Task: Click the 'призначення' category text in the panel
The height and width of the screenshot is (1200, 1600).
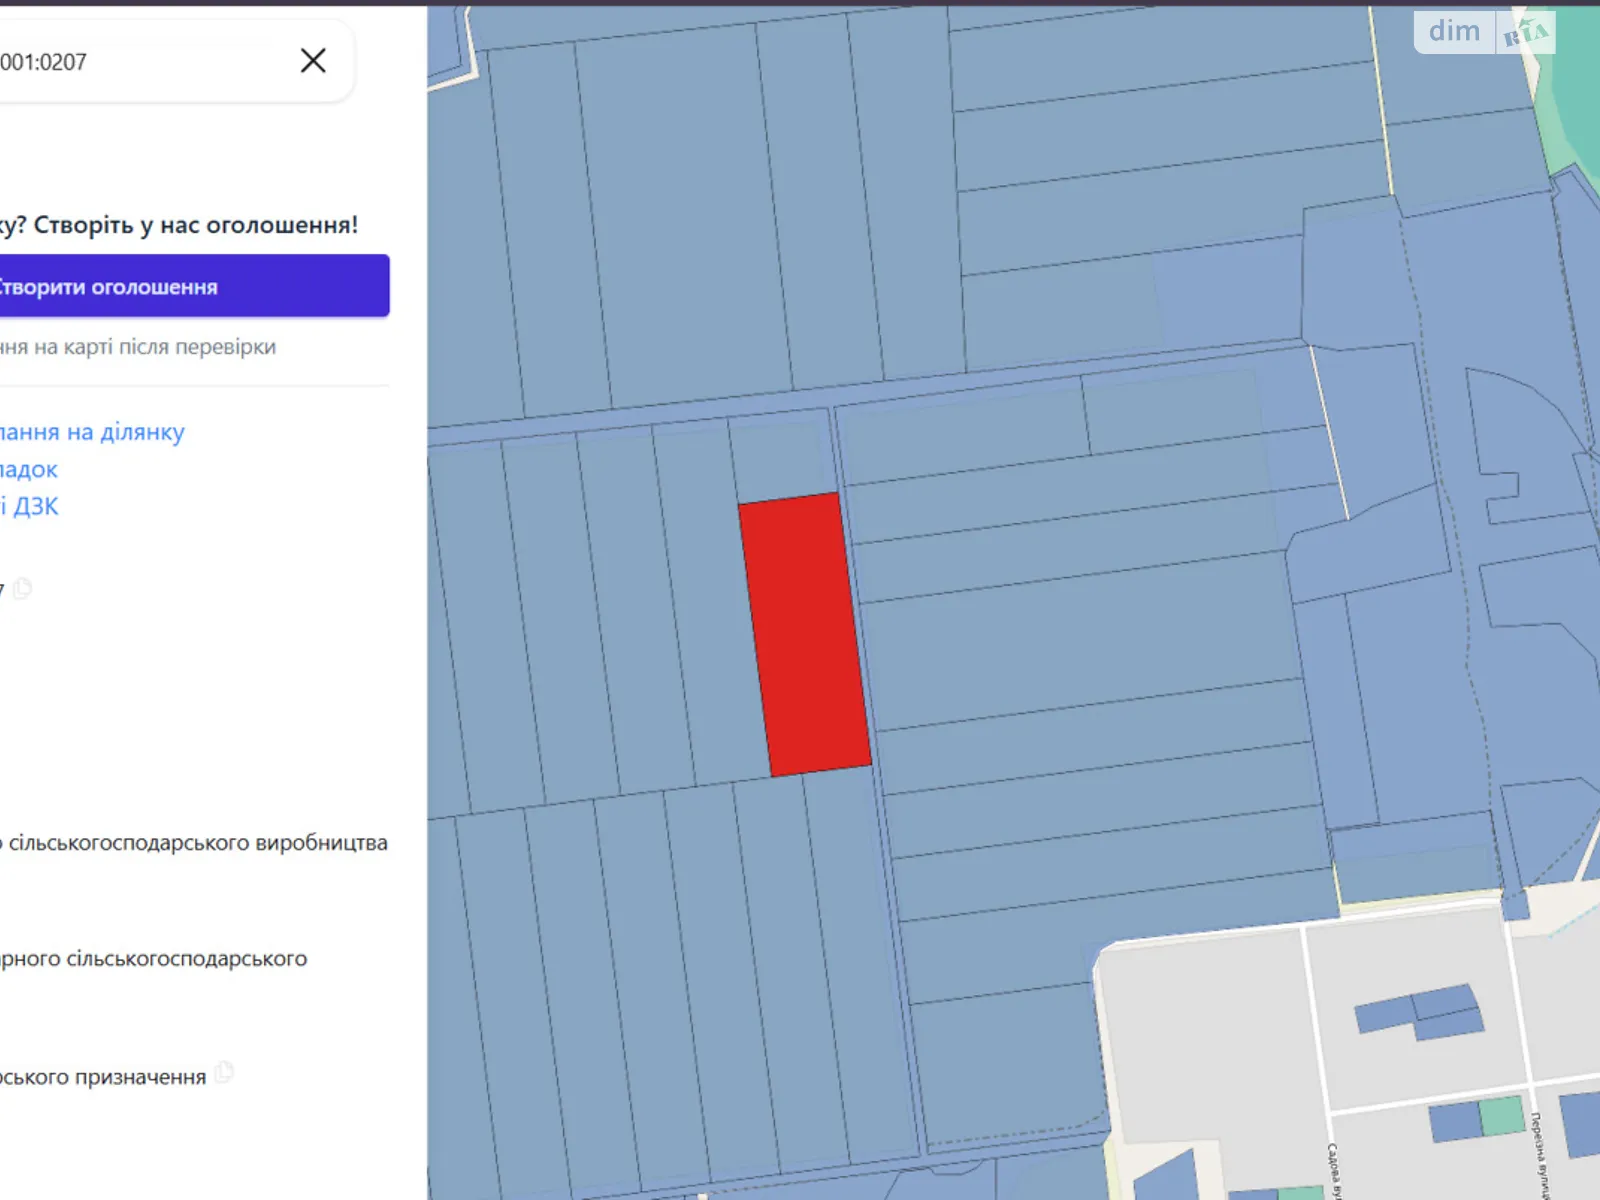Action: [103, 1077]
